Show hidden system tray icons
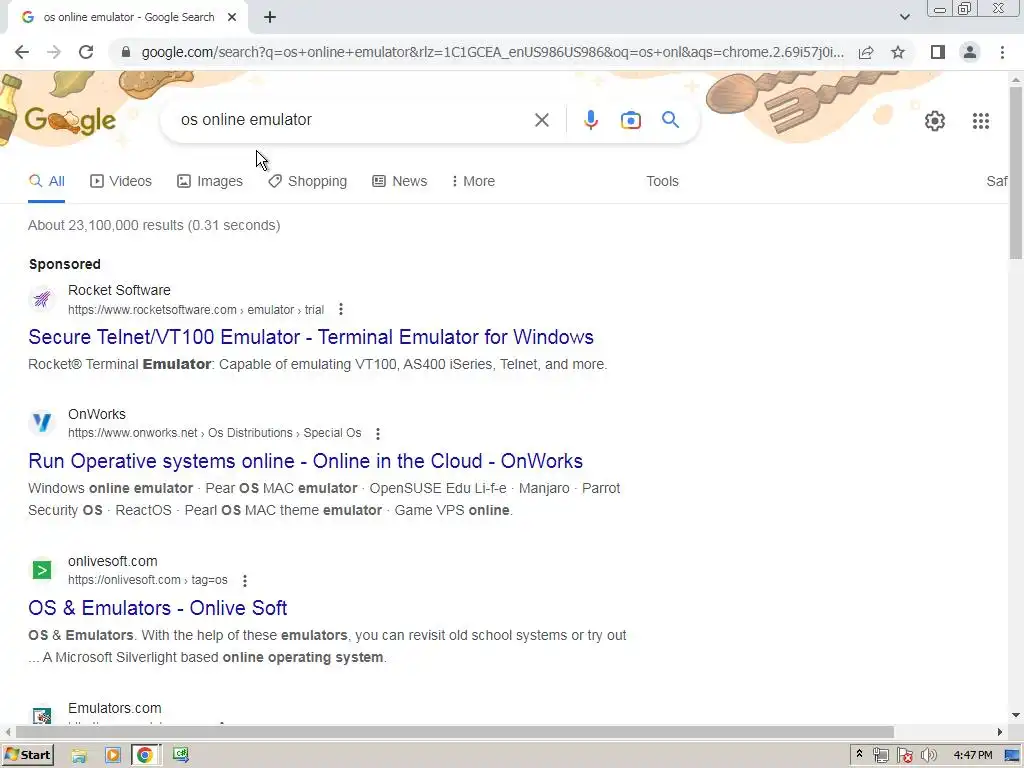Image resolution: width=1024 pixels, height=768 pixels. pyautogui.click(x=859, y=754)
